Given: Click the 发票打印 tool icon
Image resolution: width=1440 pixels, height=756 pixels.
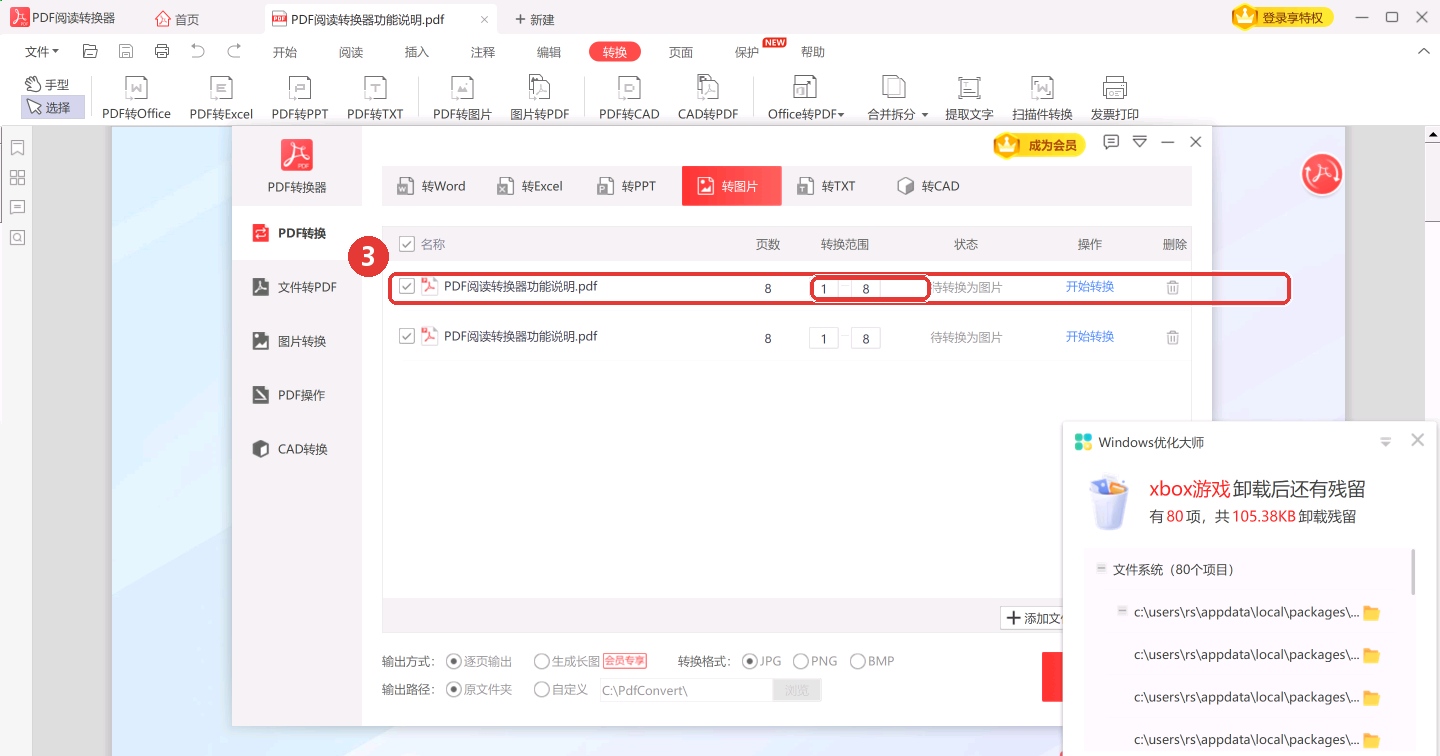Looking at the screenshot, I should tap(1115, 98).
